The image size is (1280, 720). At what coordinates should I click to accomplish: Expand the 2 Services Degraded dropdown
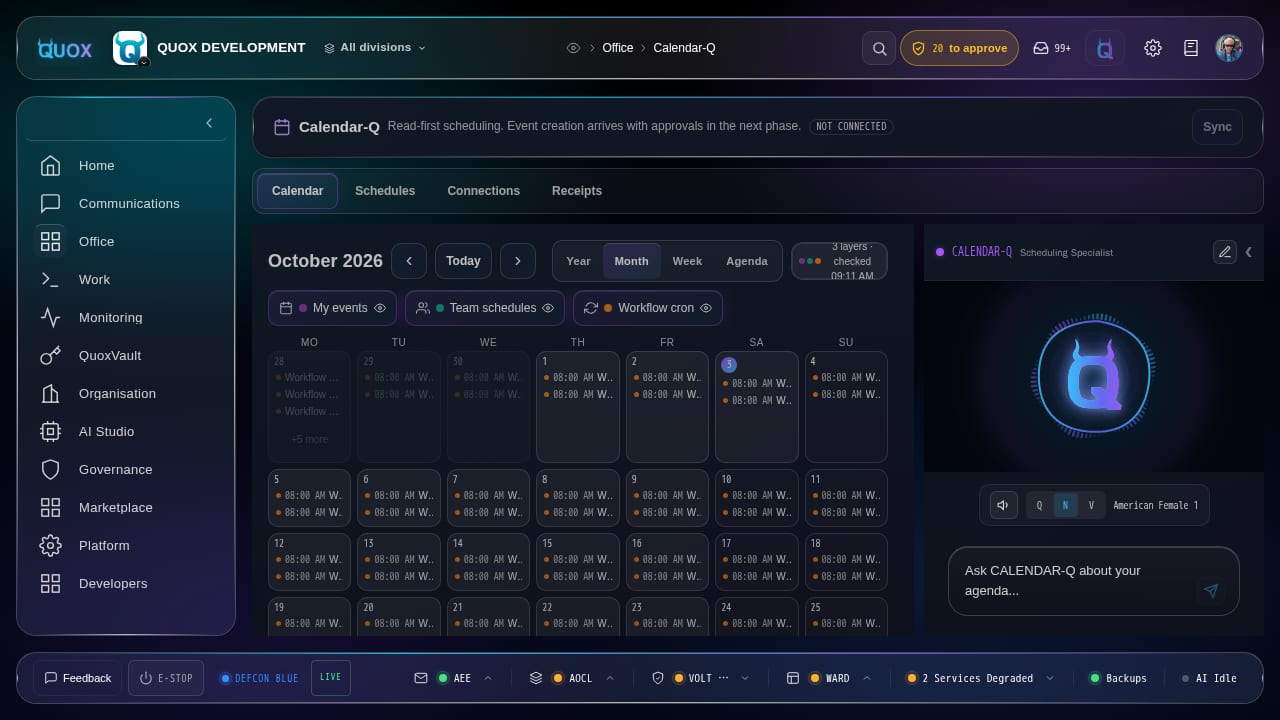pos(1050,678)
